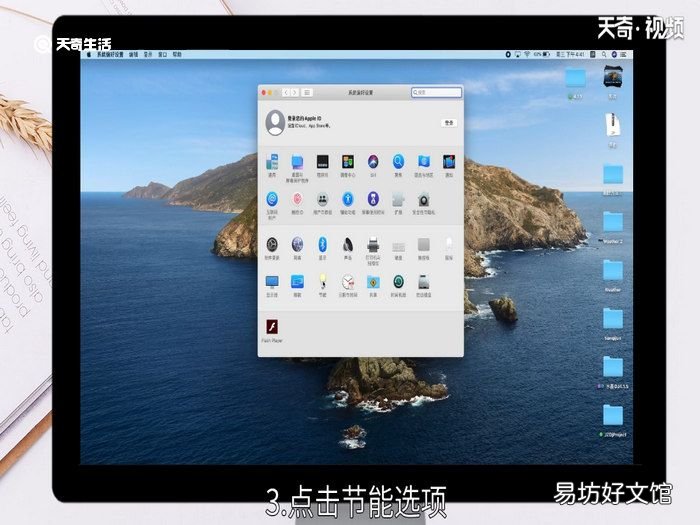
Task: Open Energy Saver lightbulb icon
Action: (x=322, y=282)
